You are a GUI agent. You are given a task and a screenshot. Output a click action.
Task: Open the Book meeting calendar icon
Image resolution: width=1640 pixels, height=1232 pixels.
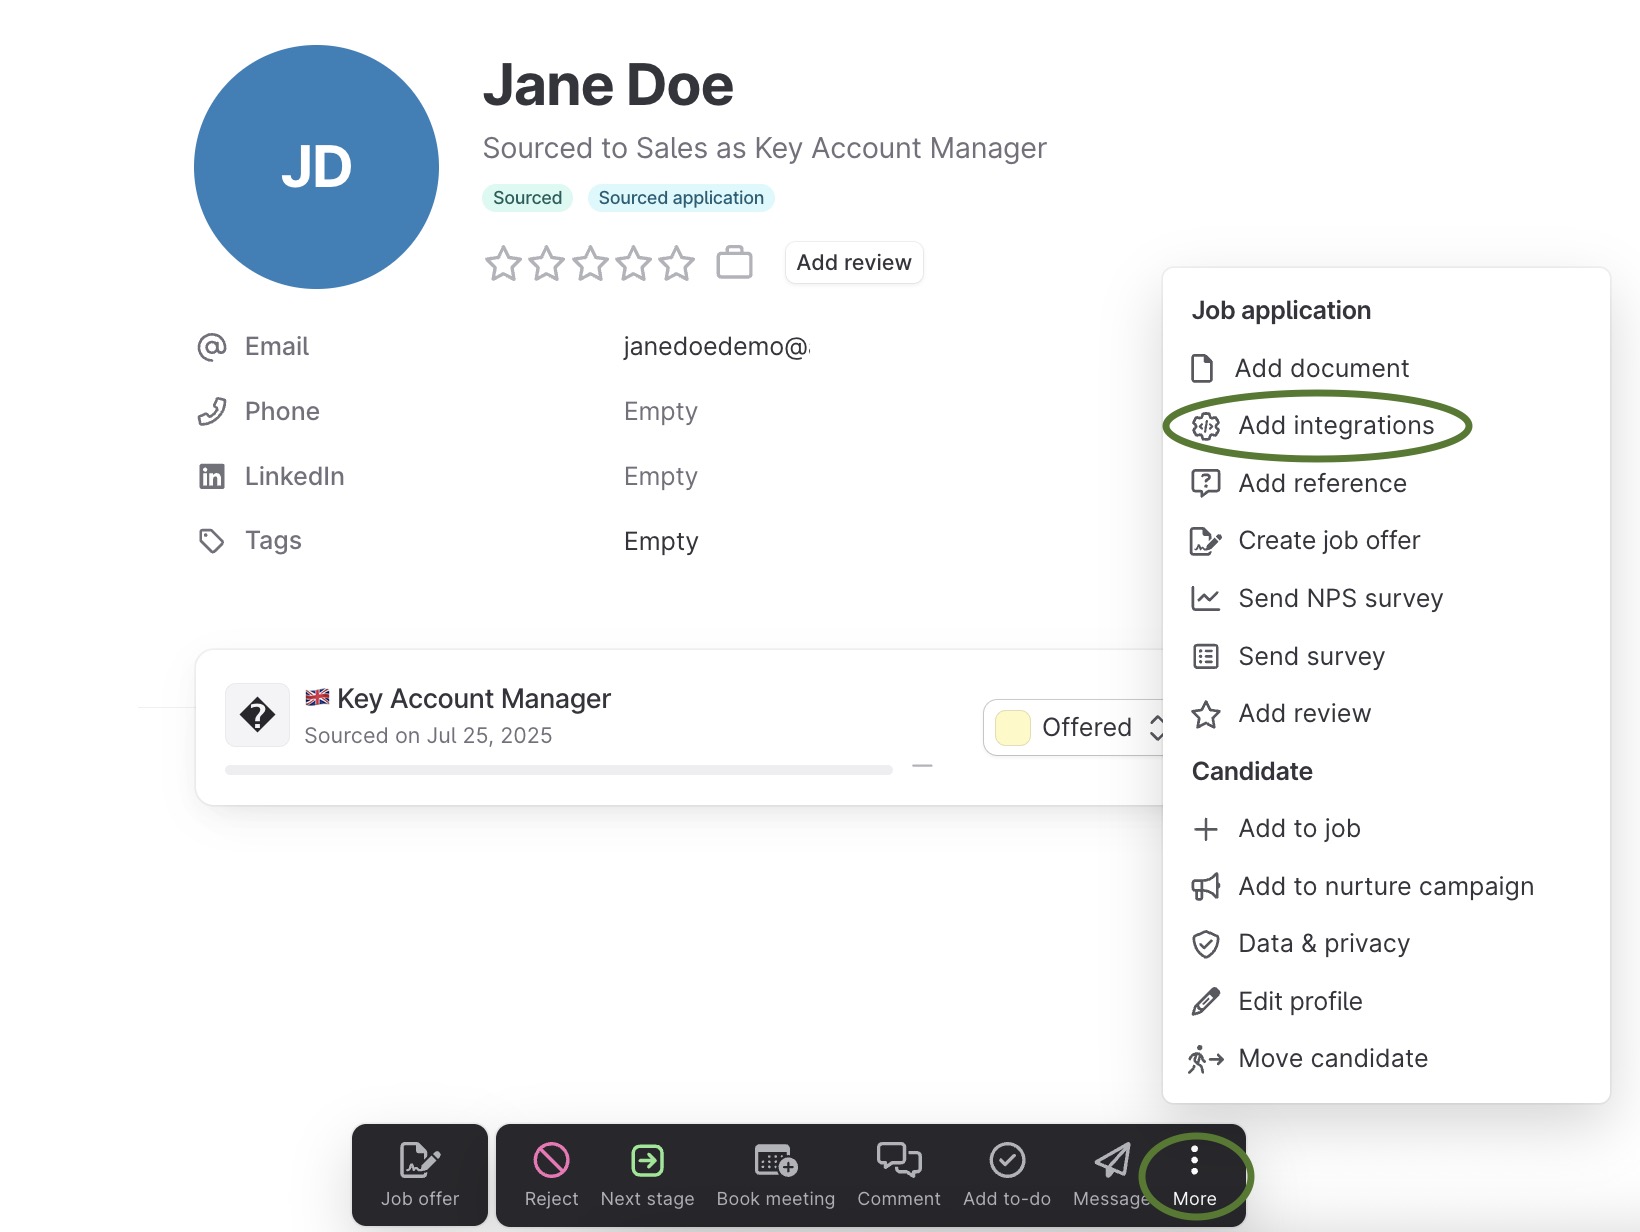pyautogui.click(x=775, y=1160)
